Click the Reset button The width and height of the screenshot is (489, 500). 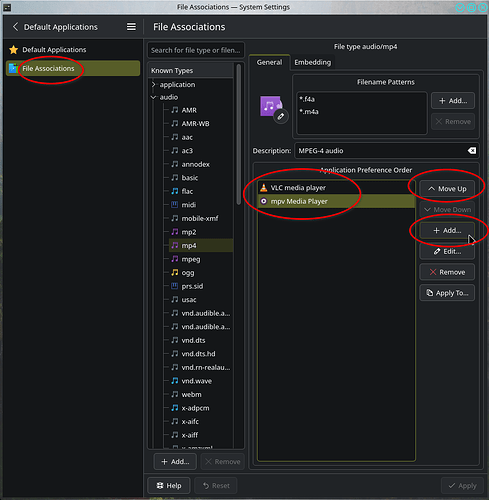pos(216,486)
